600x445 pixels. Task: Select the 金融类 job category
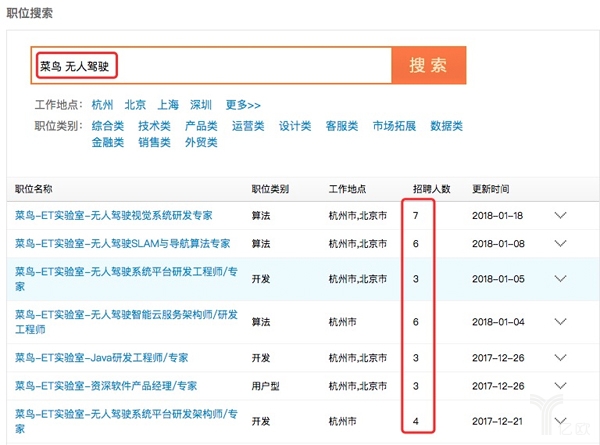point(107,142)
